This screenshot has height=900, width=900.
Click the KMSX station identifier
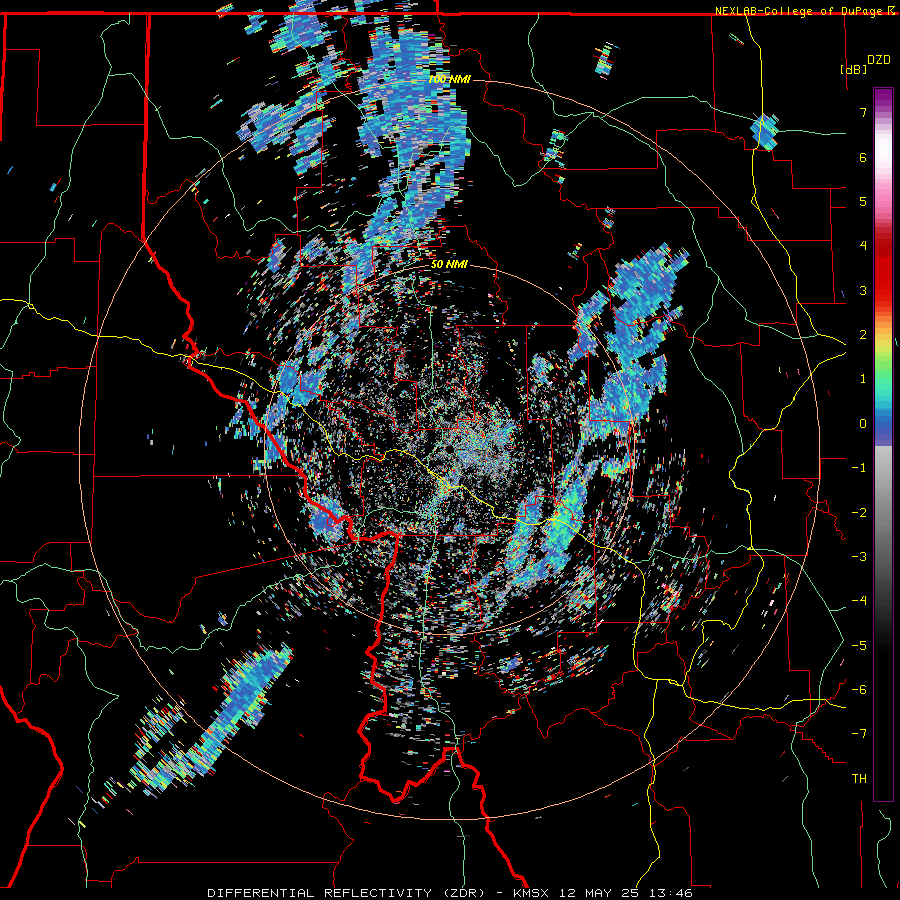531,893
